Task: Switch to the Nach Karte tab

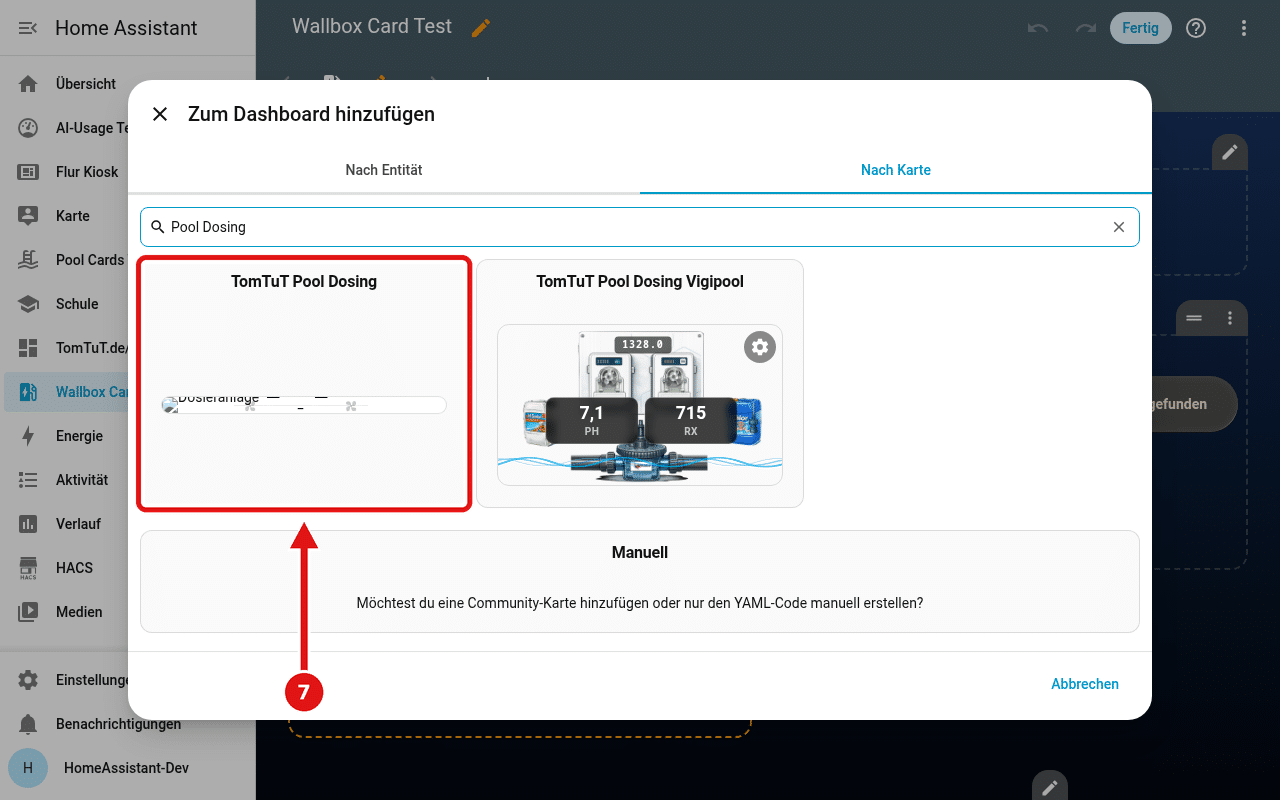Action: pos(896,170)
